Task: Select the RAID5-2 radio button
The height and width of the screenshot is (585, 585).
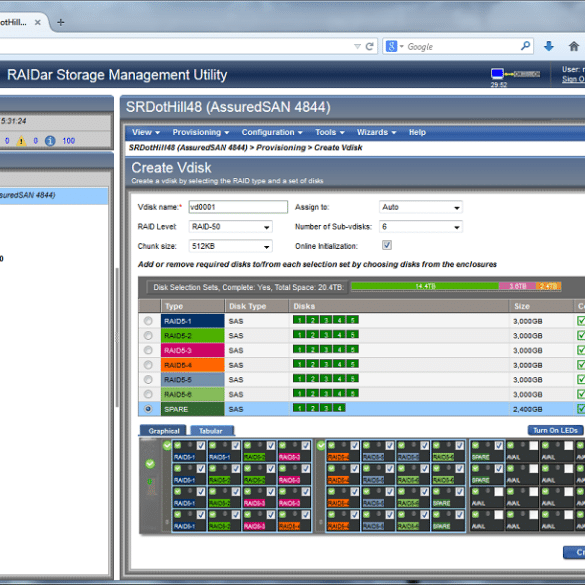Action: (148, 335)
